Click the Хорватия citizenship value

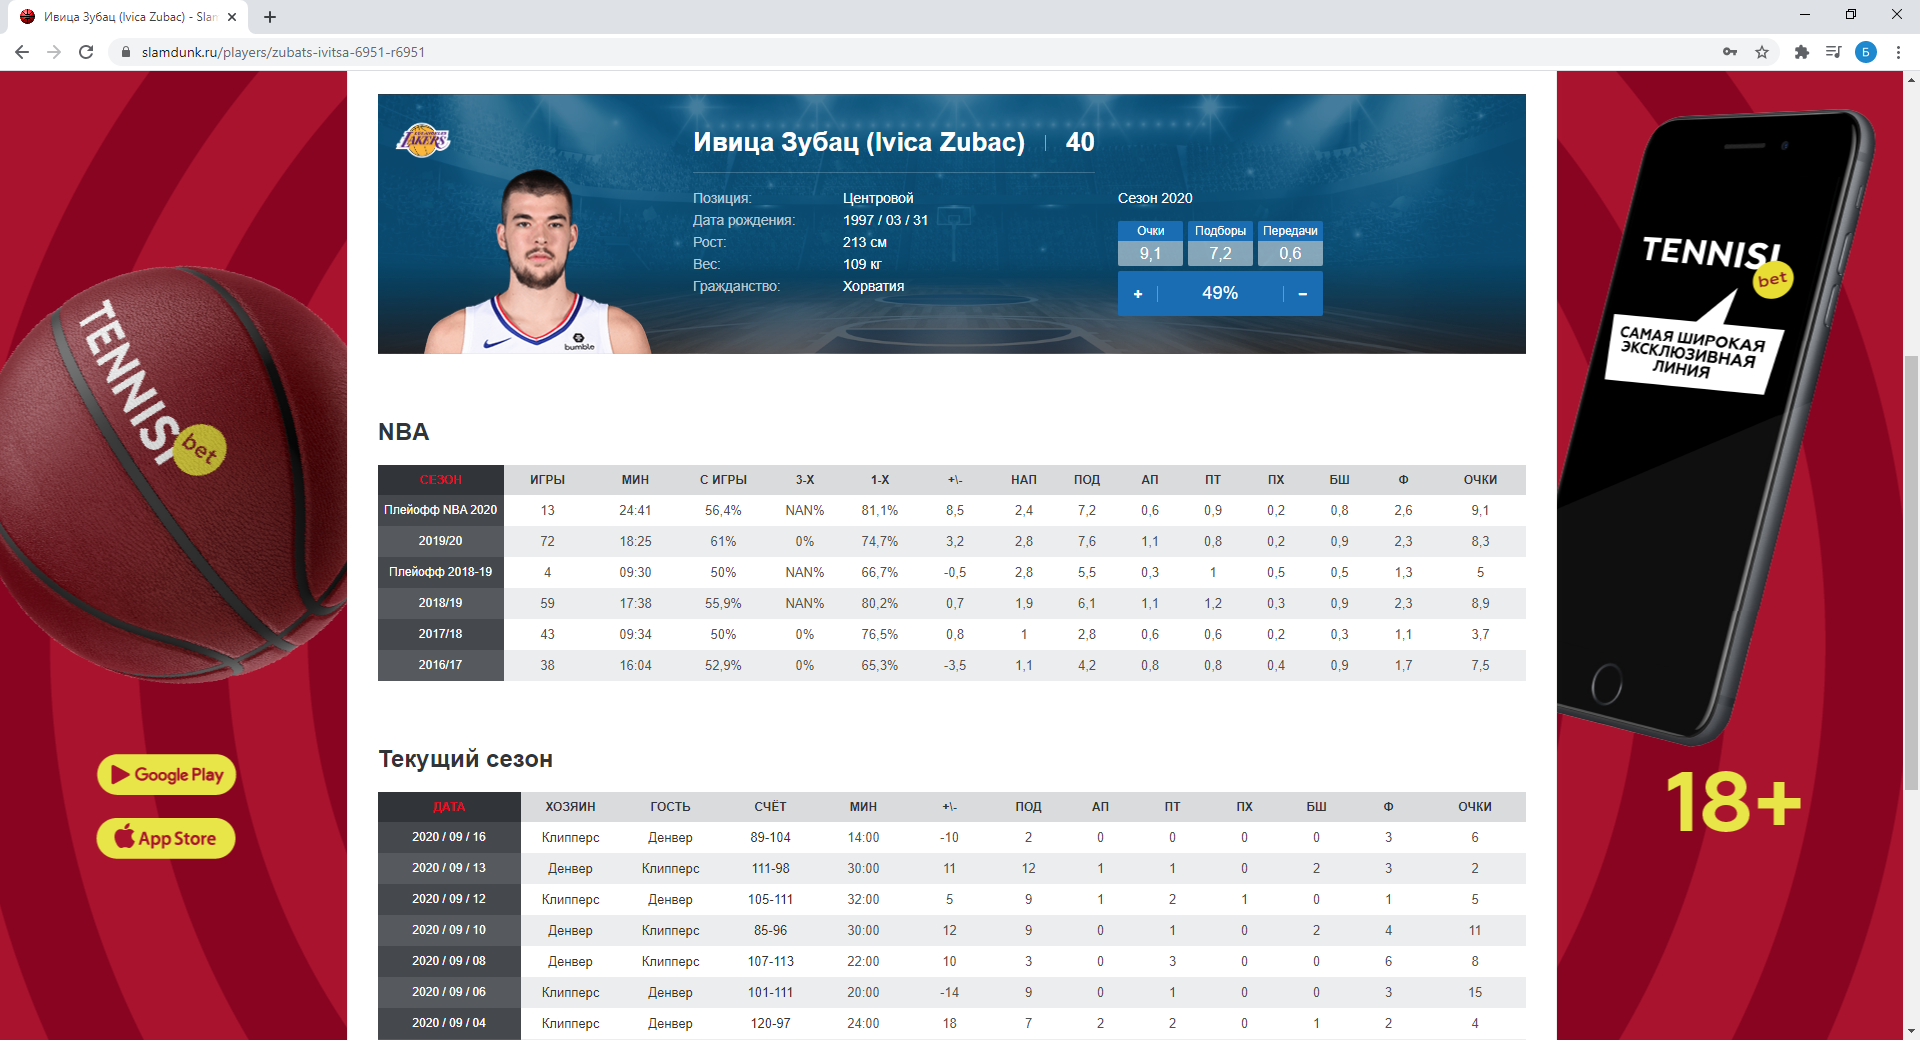873,286
